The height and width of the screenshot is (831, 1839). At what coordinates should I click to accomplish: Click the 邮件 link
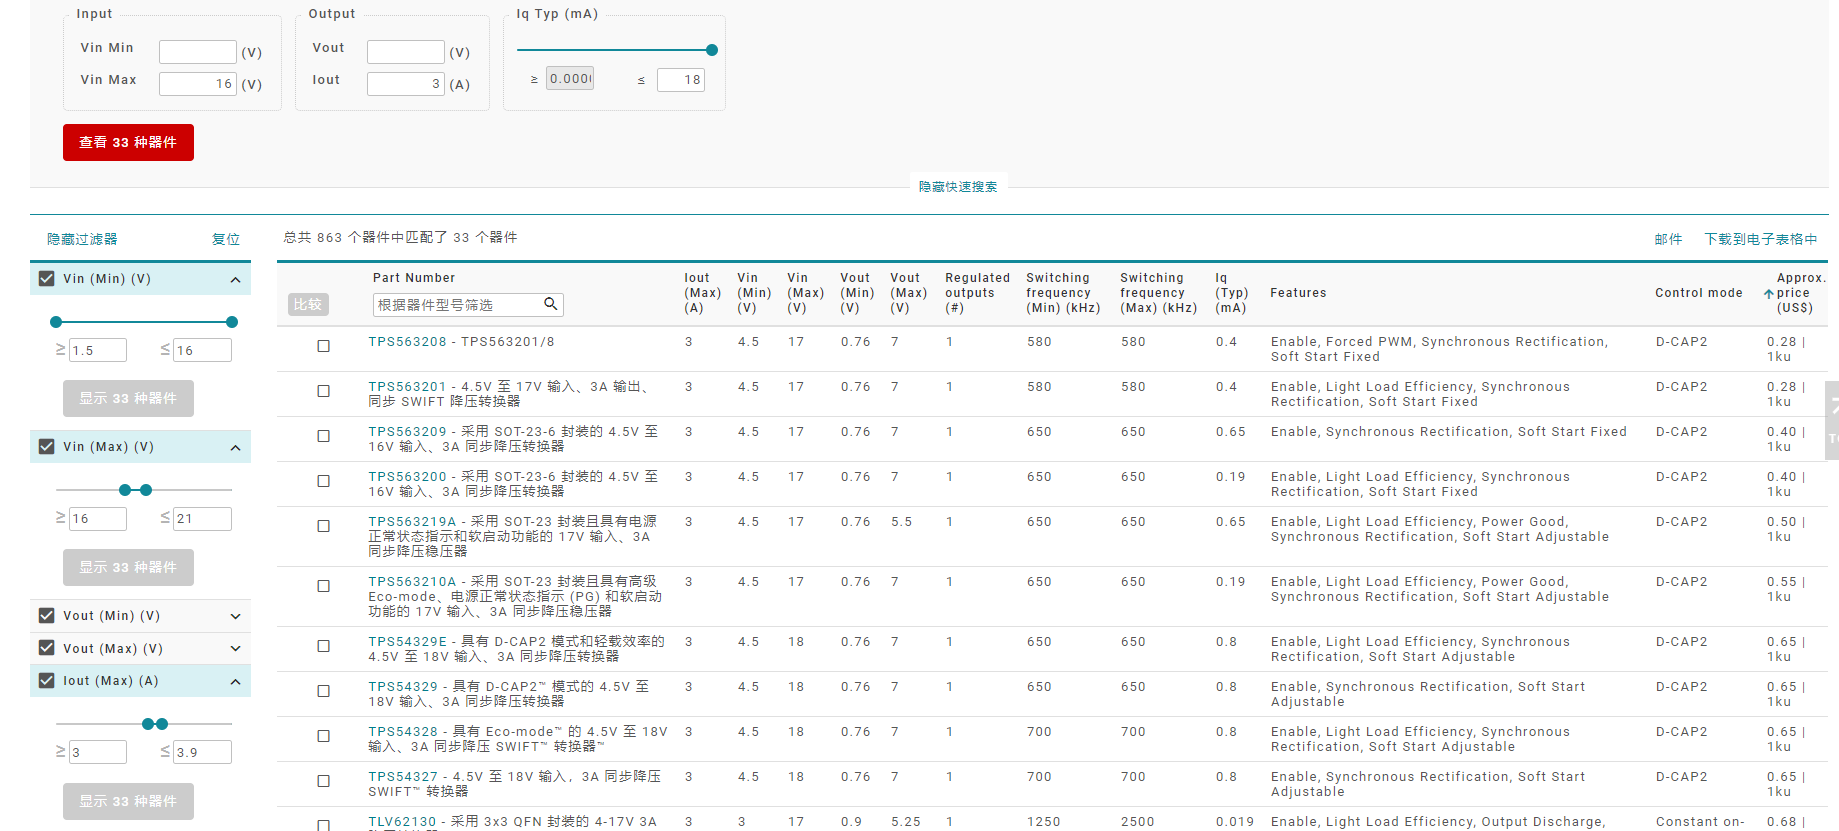[x=1668, y=239]
